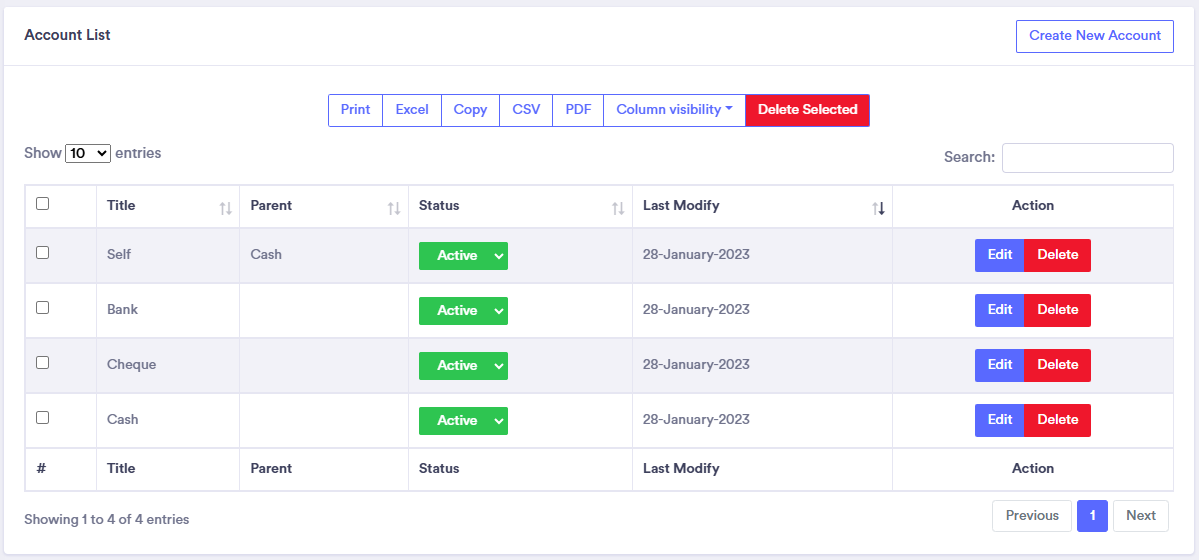Sort table by Parent column arrows

(394, 208)
